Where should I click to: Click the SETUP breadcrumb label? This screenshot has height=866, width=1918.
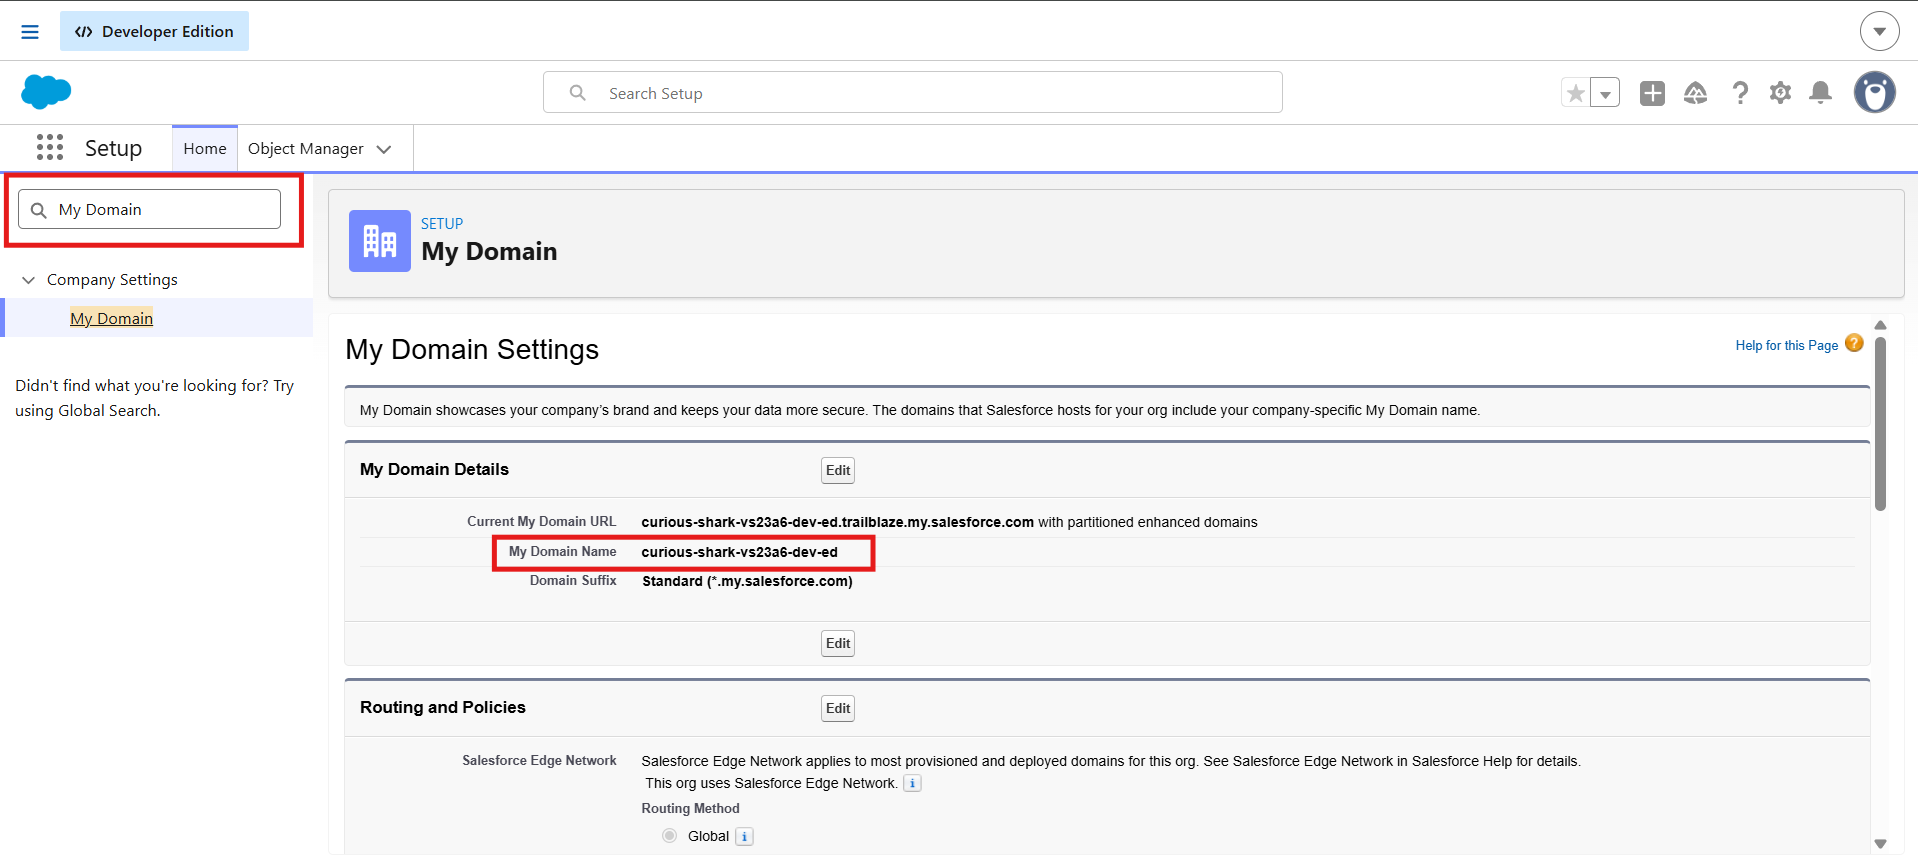pyautogui.click(x=442, y=224)
